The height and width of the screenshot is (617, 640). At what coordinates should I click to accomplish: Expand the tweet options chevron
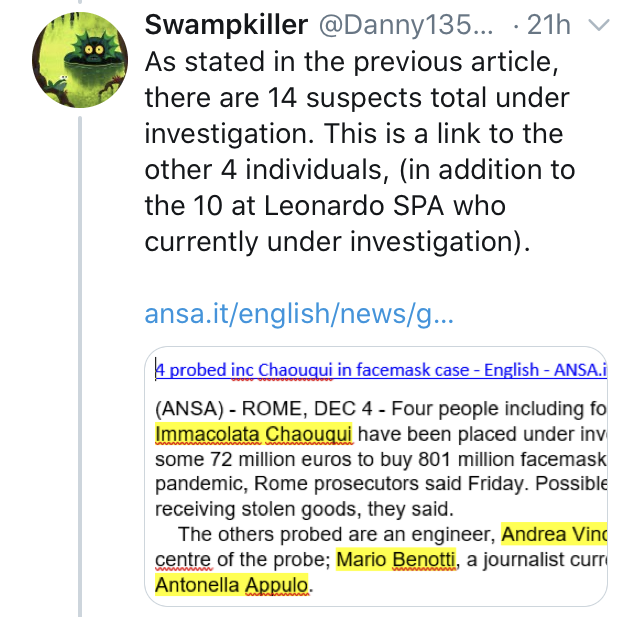599,24
